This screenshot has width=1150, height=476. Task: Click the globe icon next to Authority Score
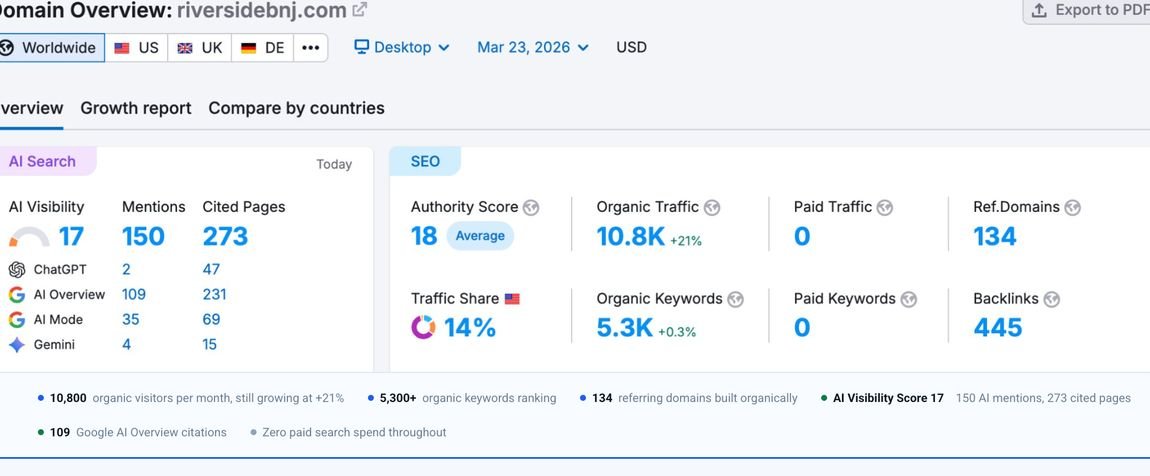(531, 208)
